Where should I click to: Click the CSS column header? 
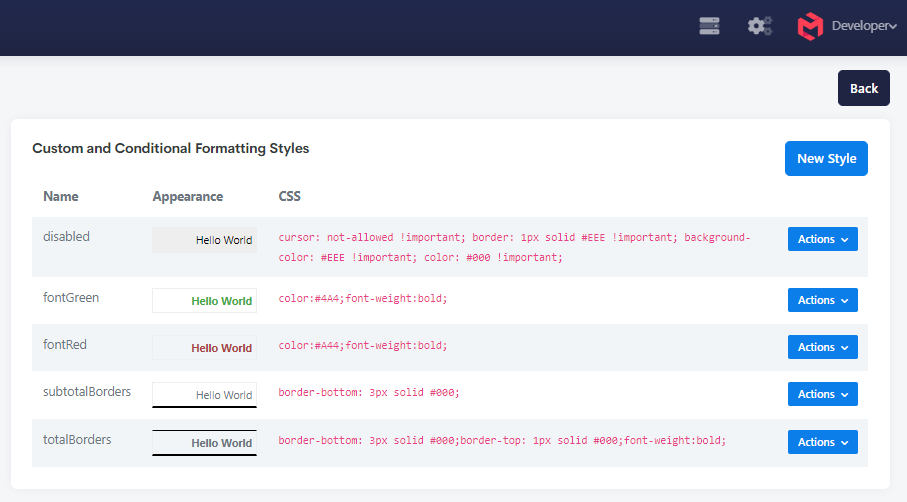pos(289,196)
